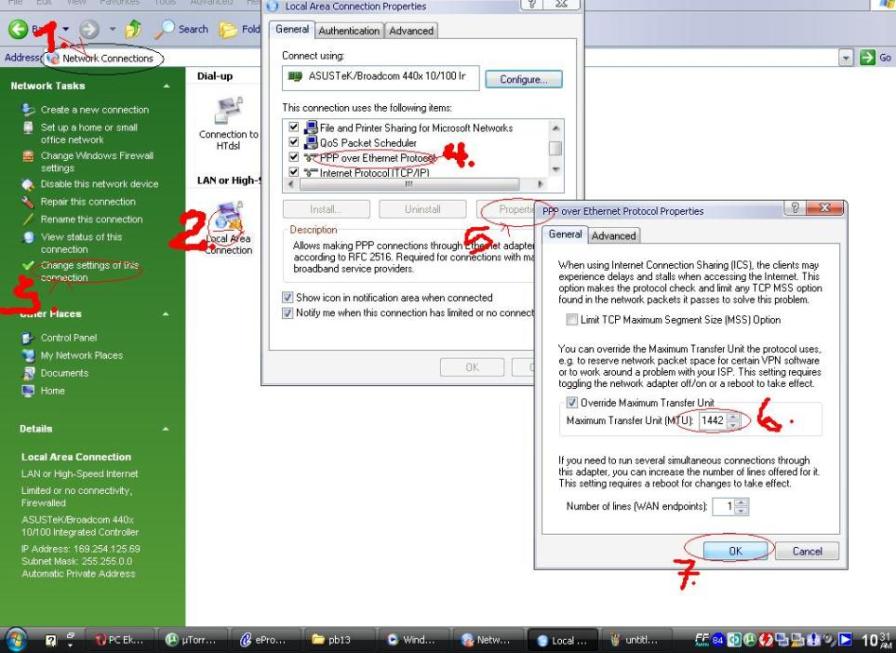The height and width of the screenshot is (653, 896).
Task: Open the Local Area Connection icon
Action: 229,222
